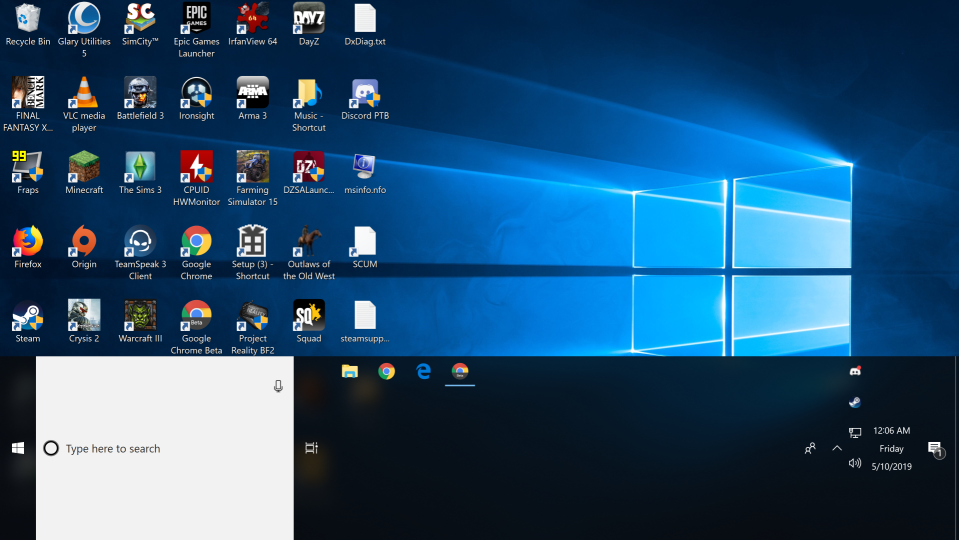Launch Project Reality BF2 shortcut
The height and width of the screenshot is (540, 959).
click(253, 327)
